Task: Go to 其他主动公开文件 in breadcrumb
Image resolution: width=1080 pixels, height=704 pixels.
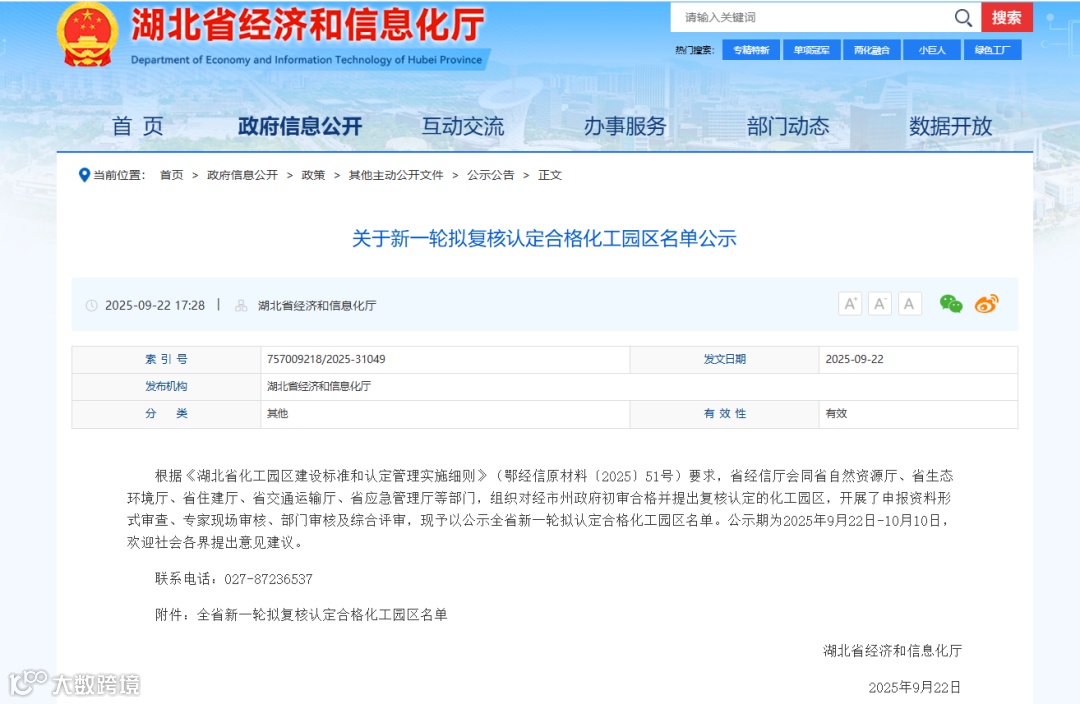Action: pos(396,175)
